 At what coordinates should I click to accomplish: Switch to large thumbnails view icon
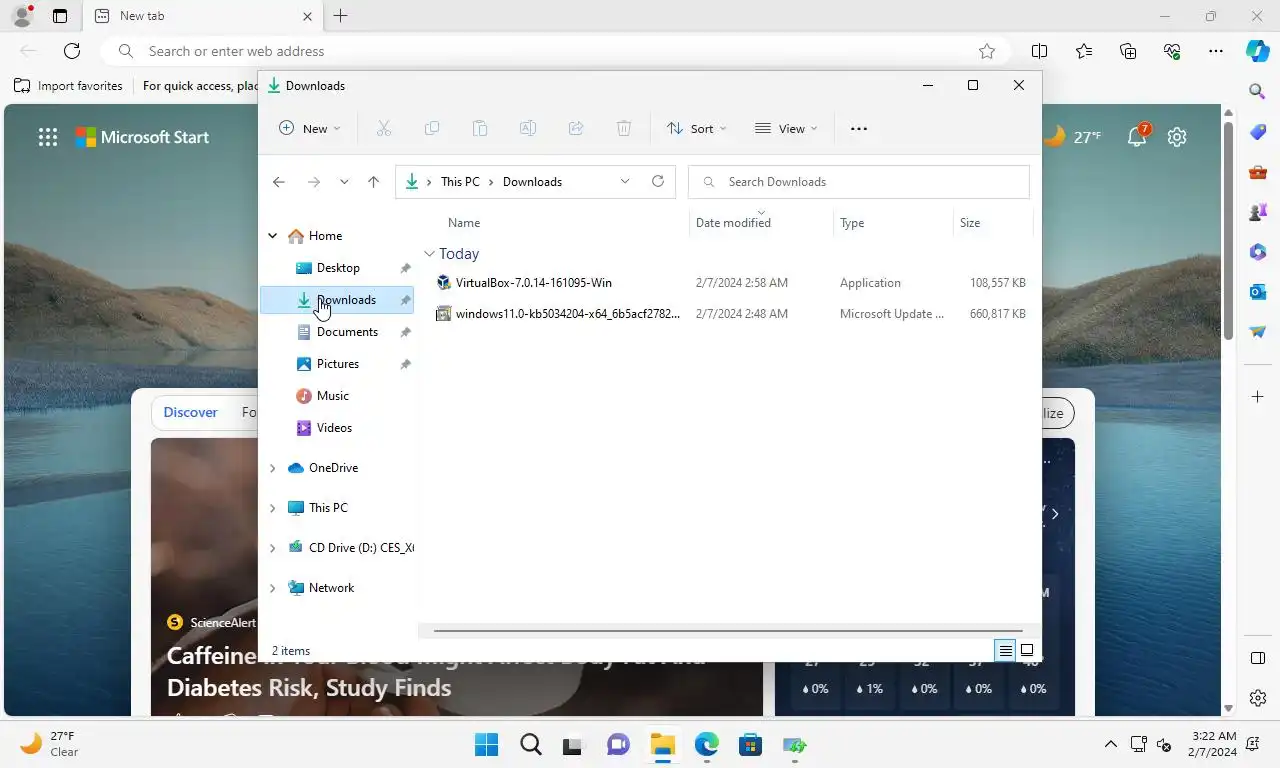click(x=1027, y=651)
